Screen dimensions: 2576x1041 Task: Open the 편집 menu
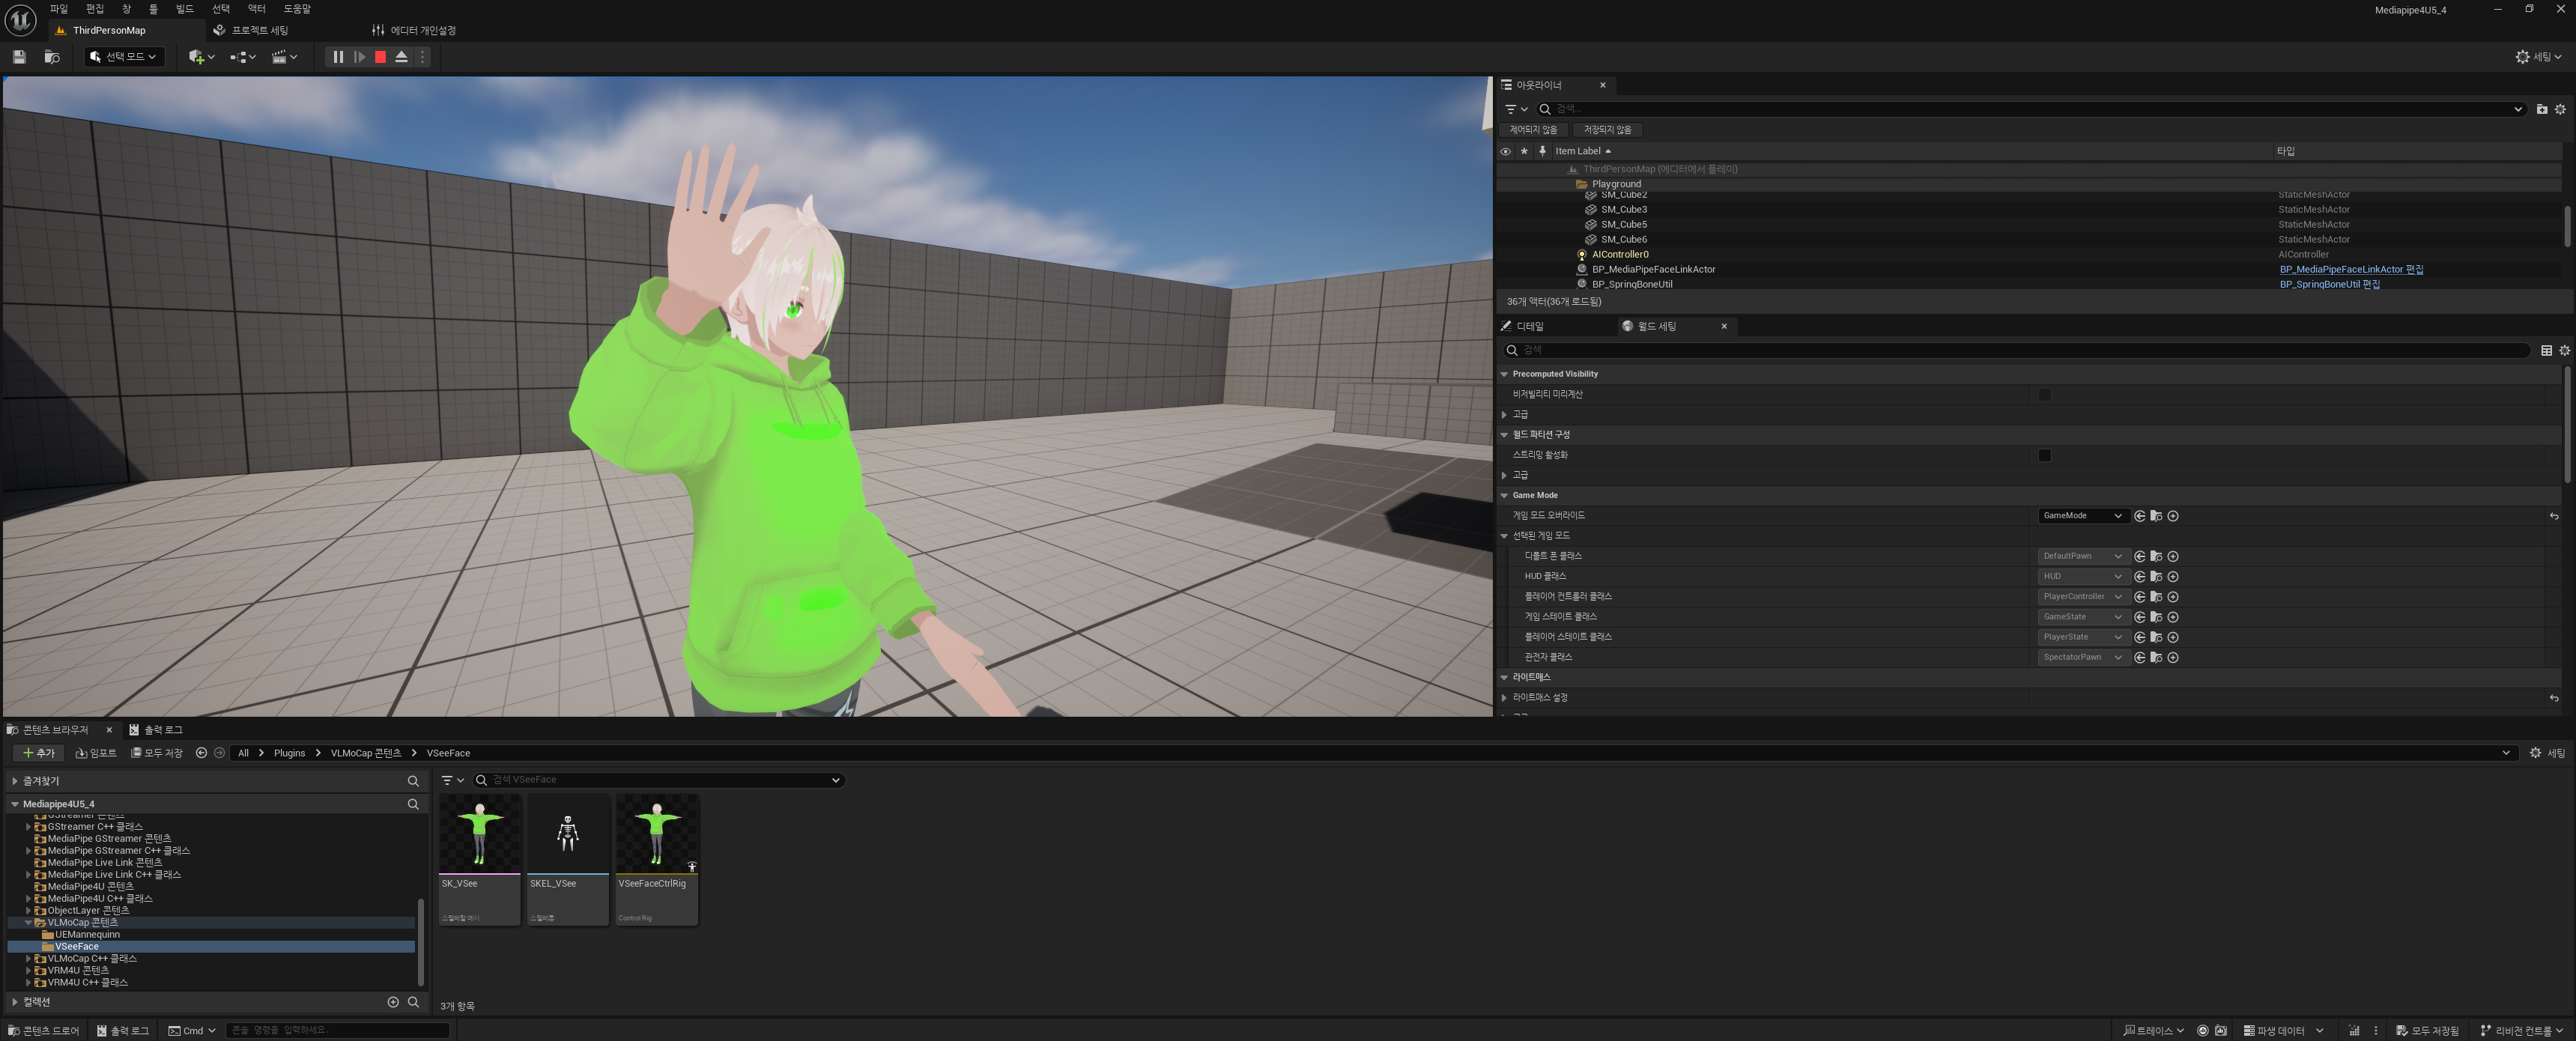[x=95, y=9]
